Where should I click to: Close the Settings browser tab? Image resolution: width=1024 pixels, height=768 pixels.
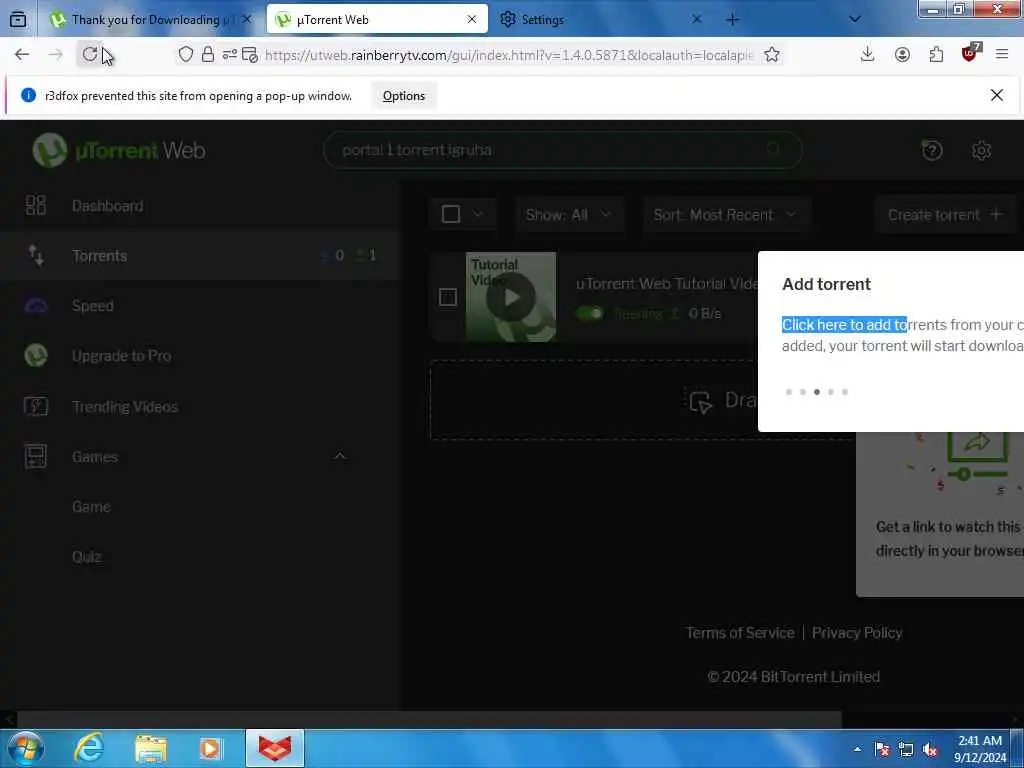(x=697, y=20)
